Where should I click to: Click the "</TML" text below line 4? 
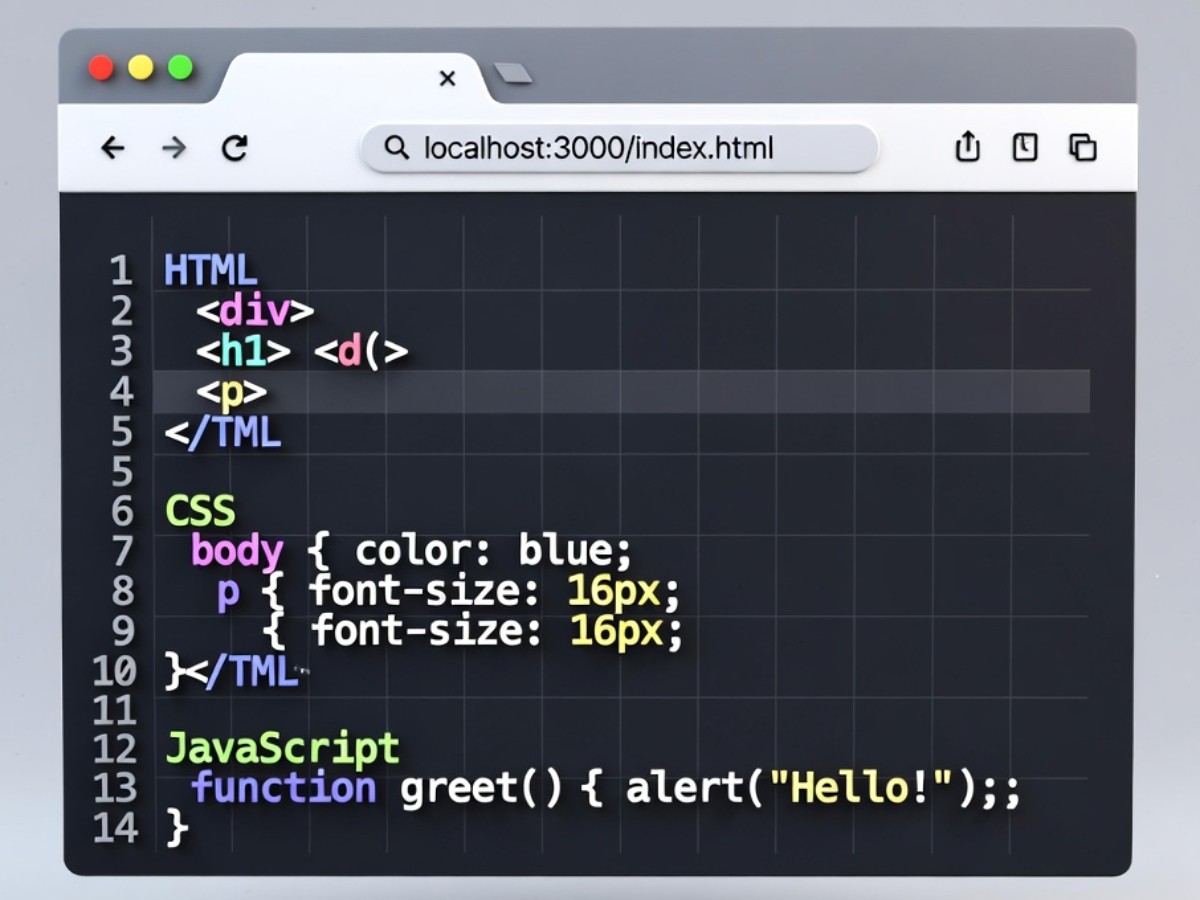[223, 432]
